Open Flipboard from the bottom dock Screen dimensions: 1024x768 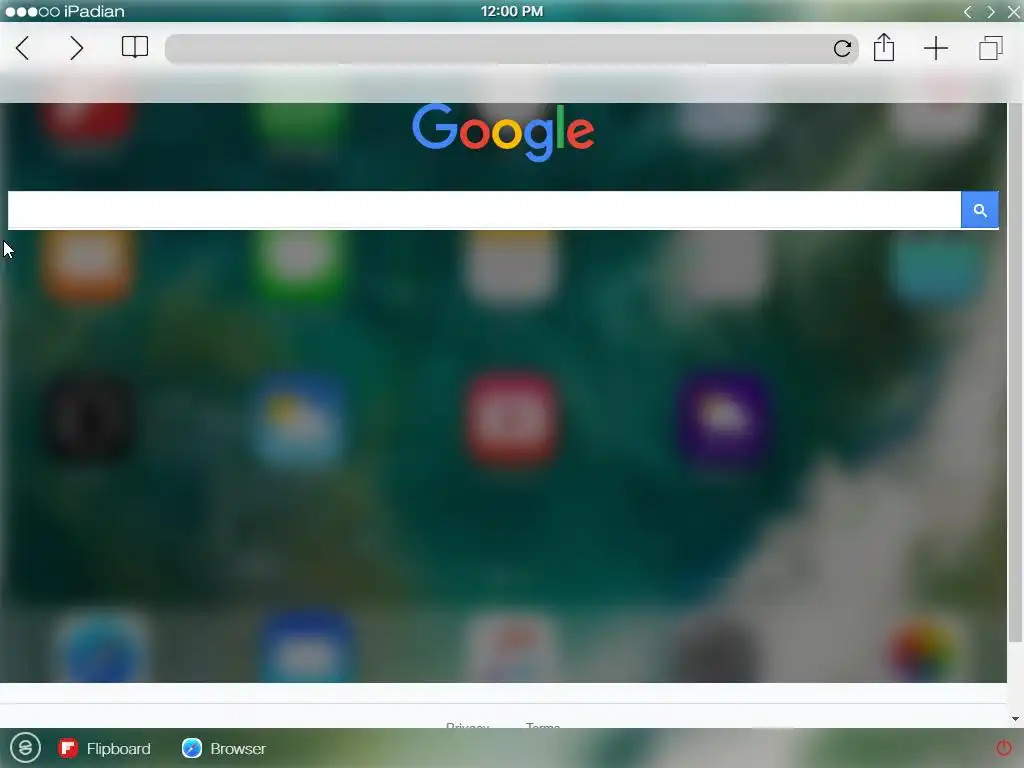coord(104,748)
